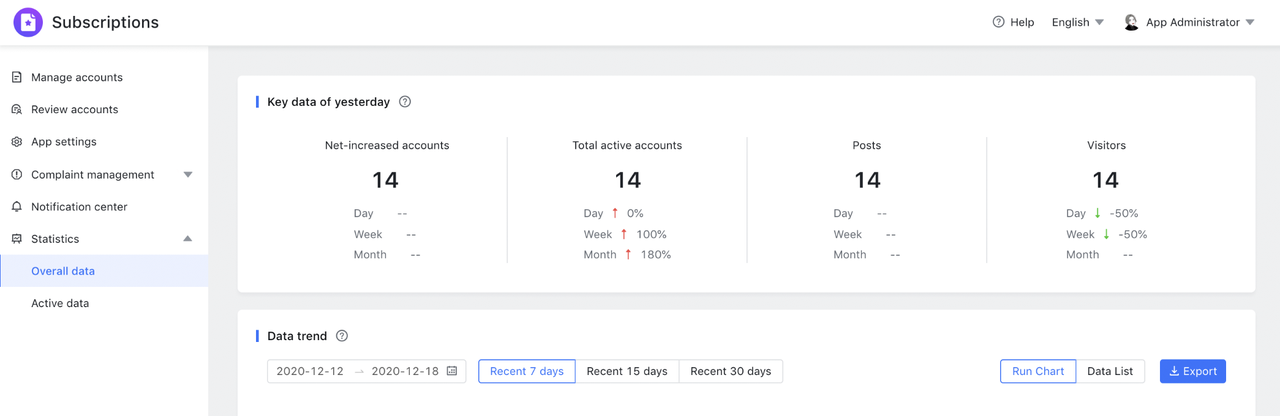This screenshot has width=1280, height=416.
Task: Click the calendar icon in date range field
Action: [x=452, y=371]
